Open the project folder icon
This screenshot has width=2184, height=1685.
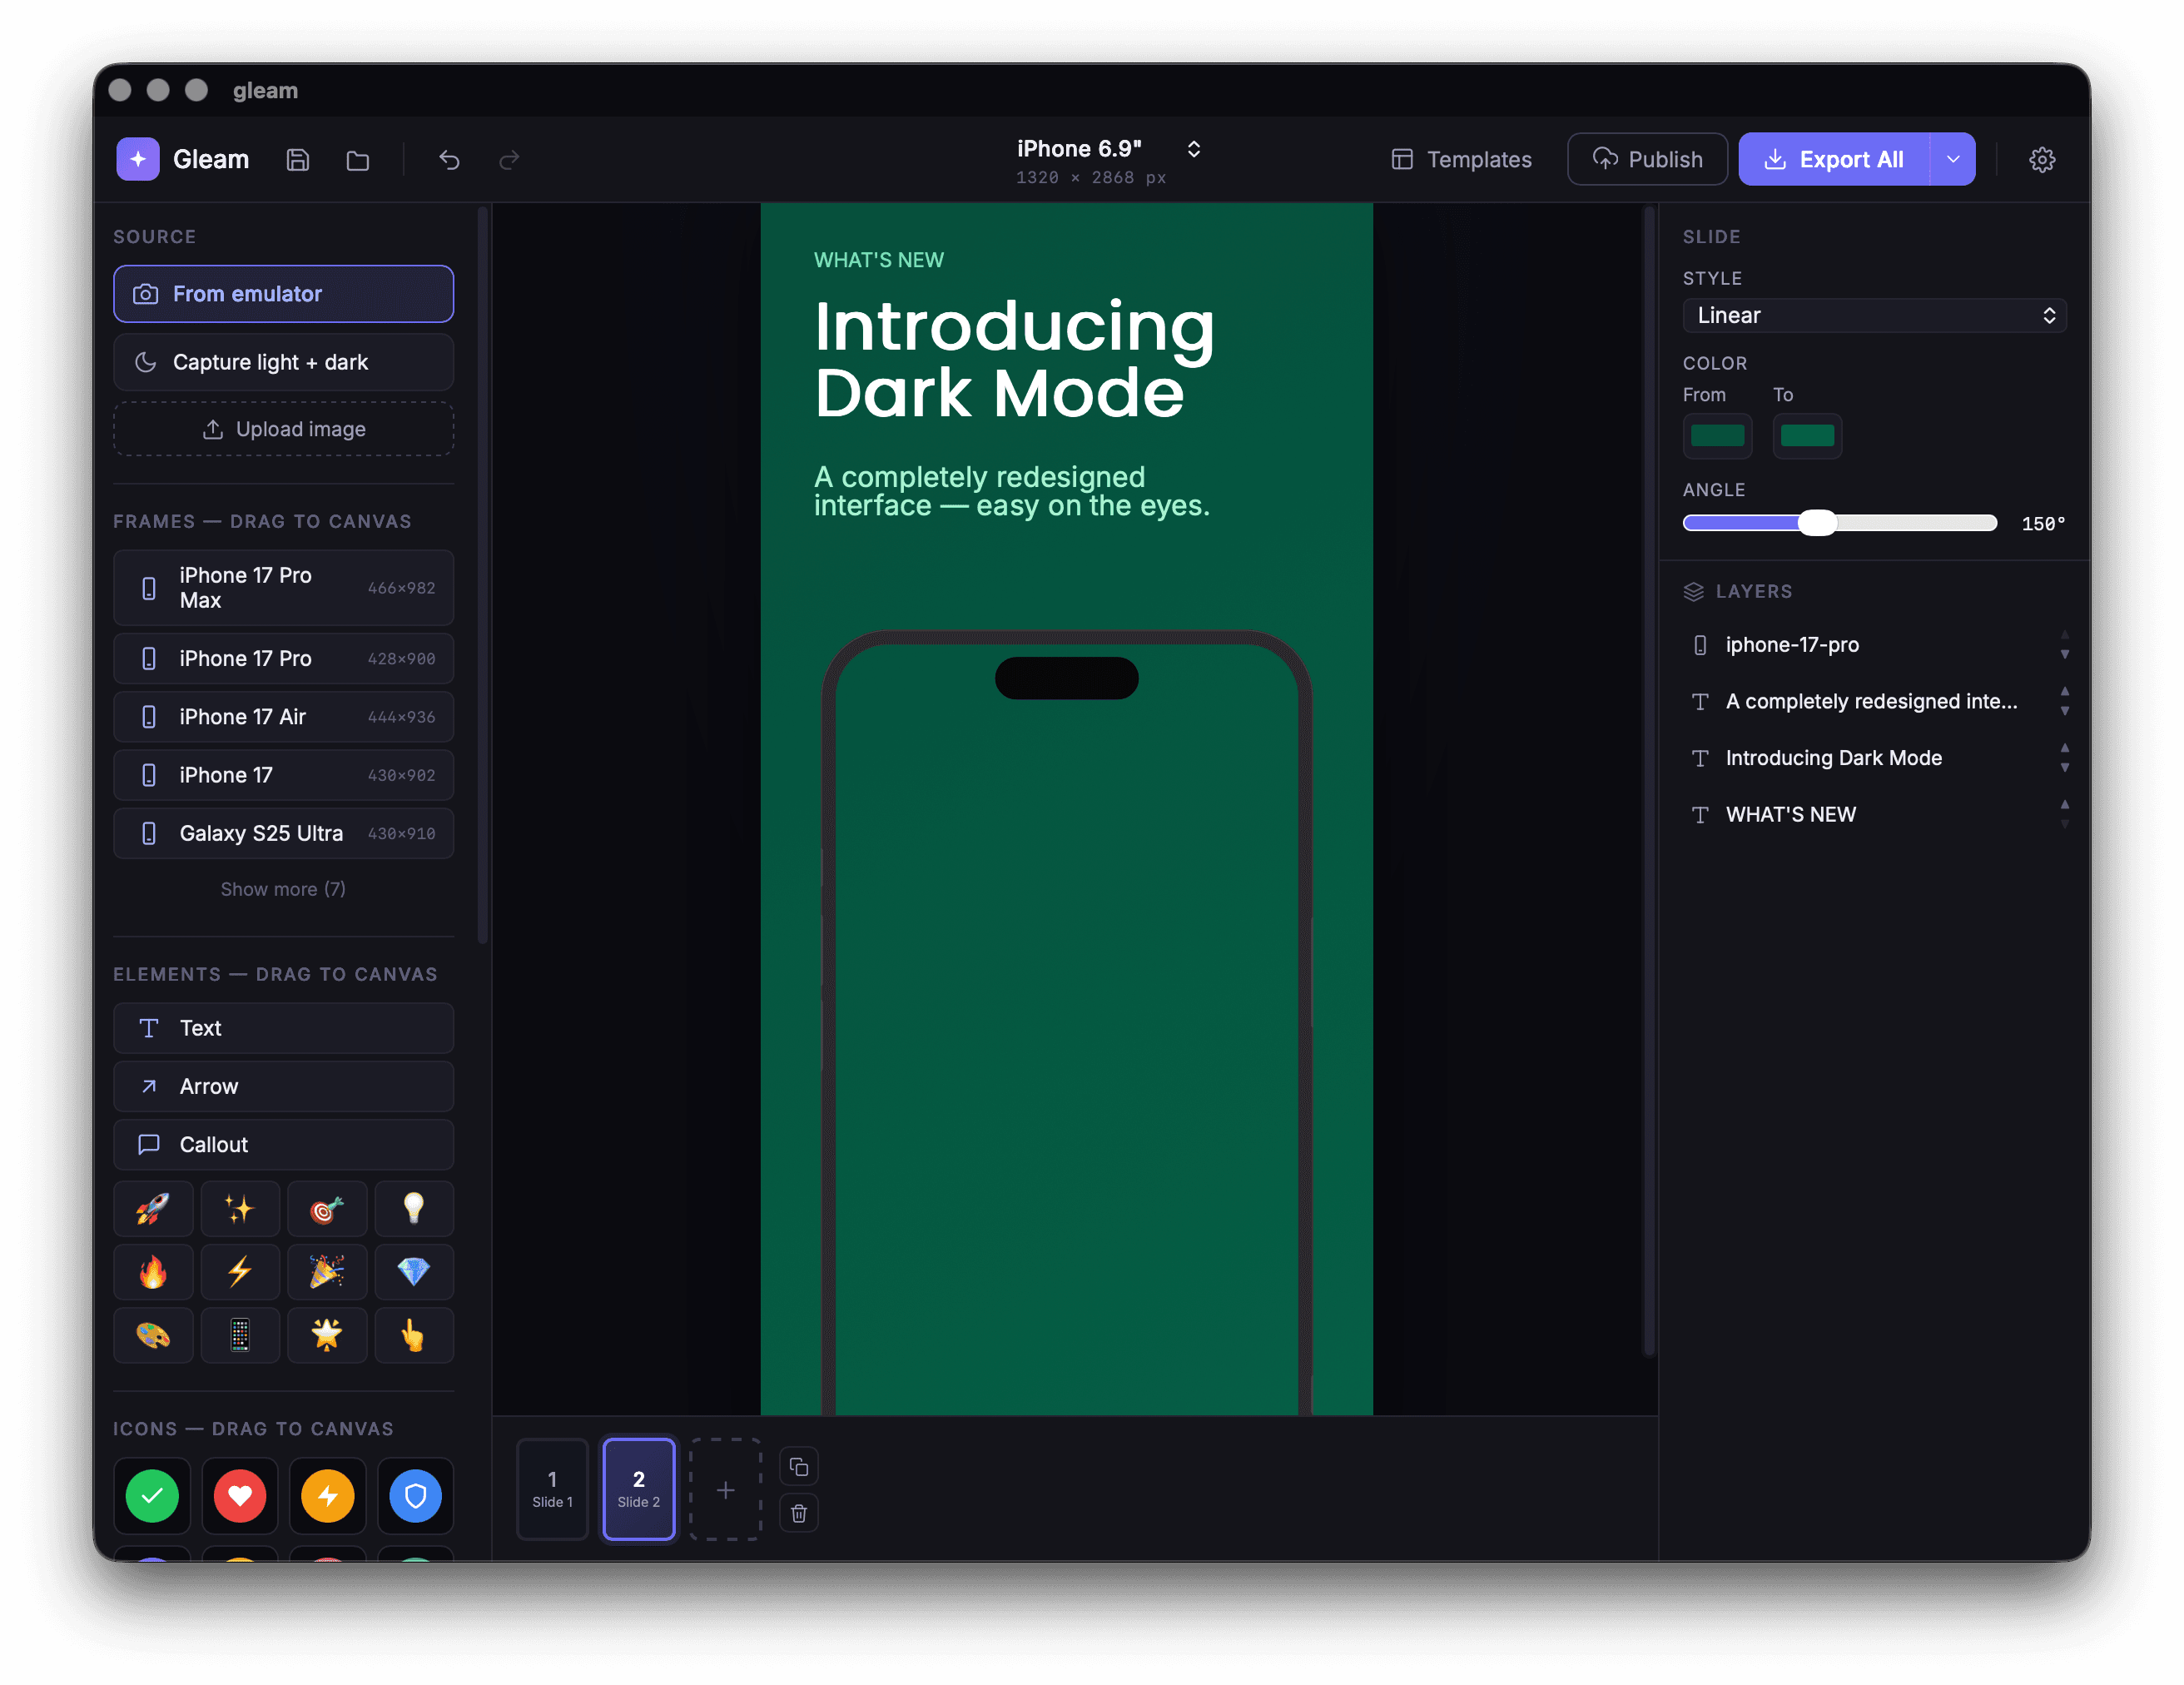357,160
